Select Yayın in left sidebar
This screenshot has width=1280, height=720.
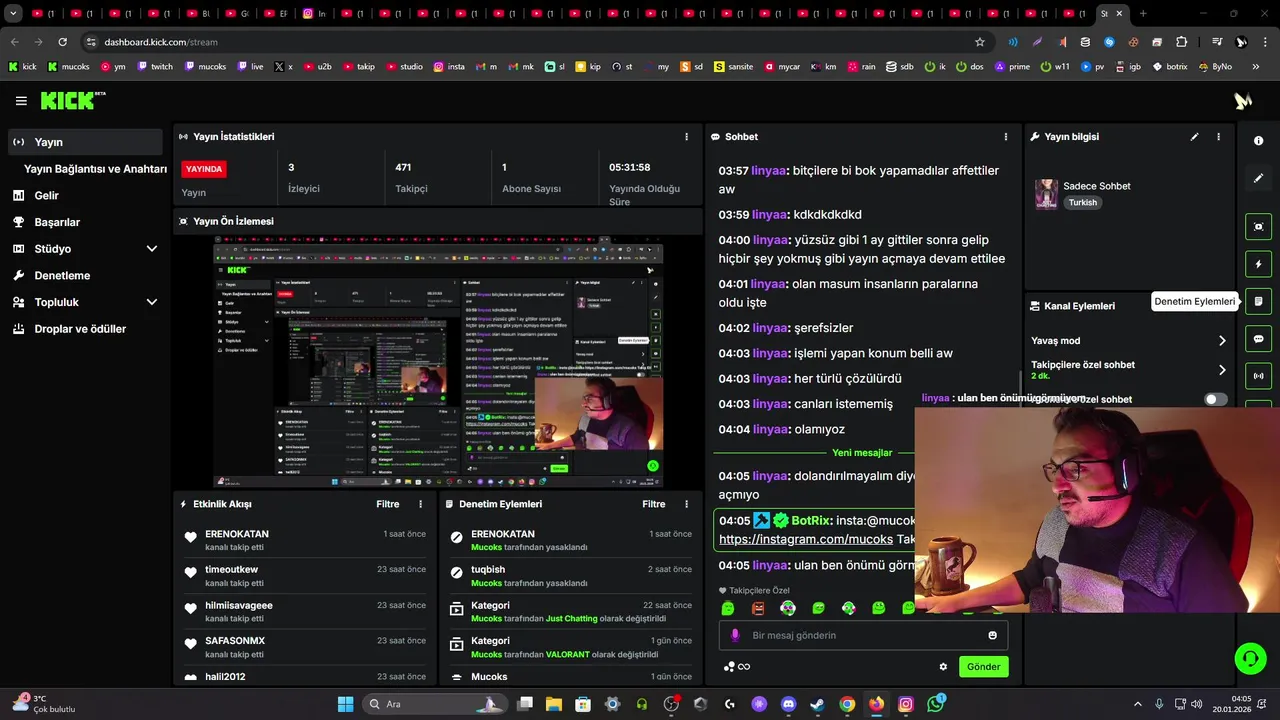pyautogui.click(x=84, y=142)
